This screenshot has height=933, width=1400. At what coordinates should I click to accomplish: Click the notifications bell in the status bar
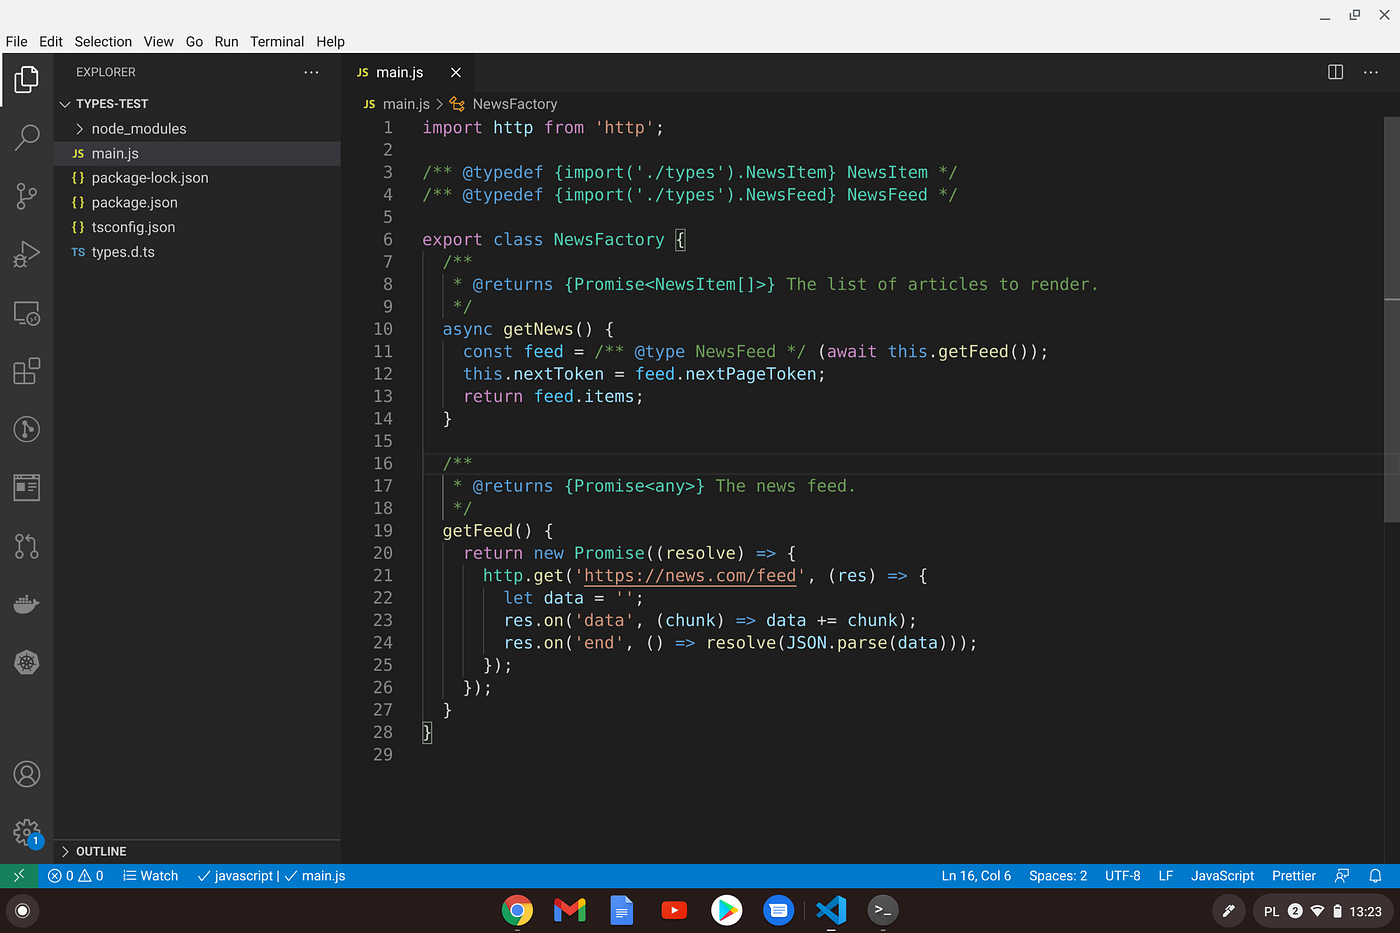pos(1375,875)
